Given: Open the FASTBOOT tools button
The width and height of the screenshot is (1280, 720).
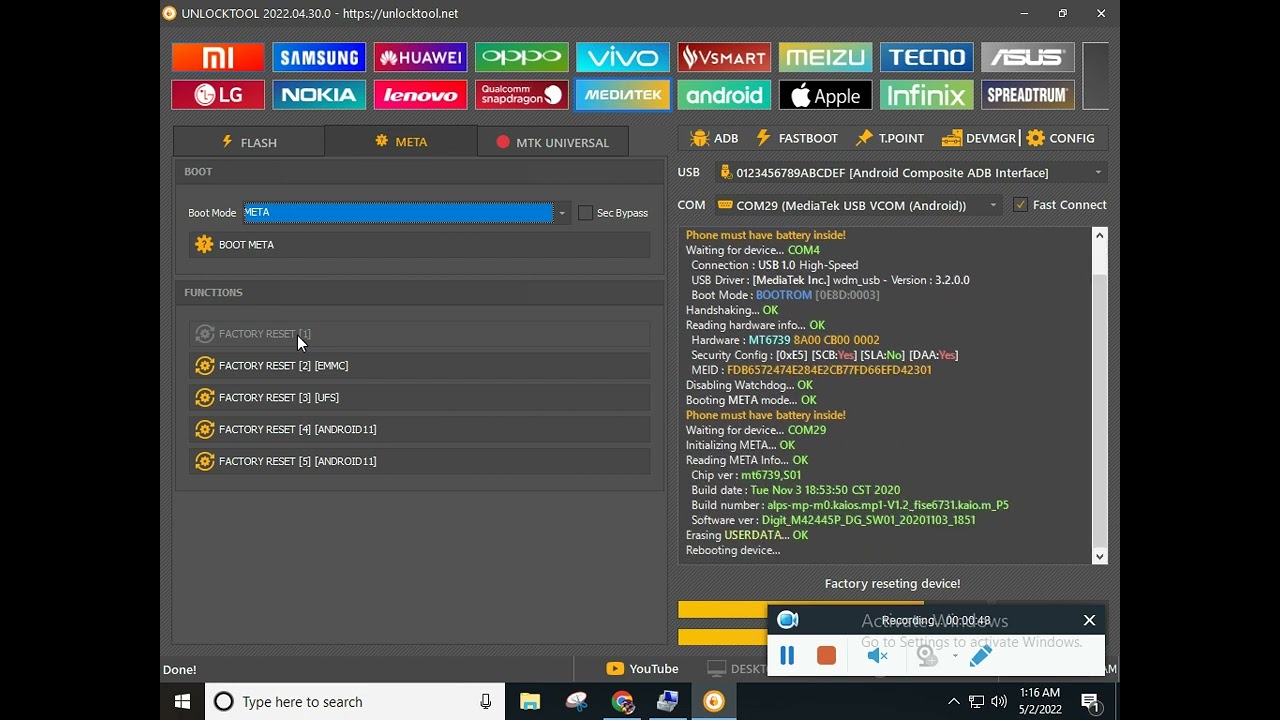Looking at the screenshot, I should pyautogui.click(x=797, y=138).
